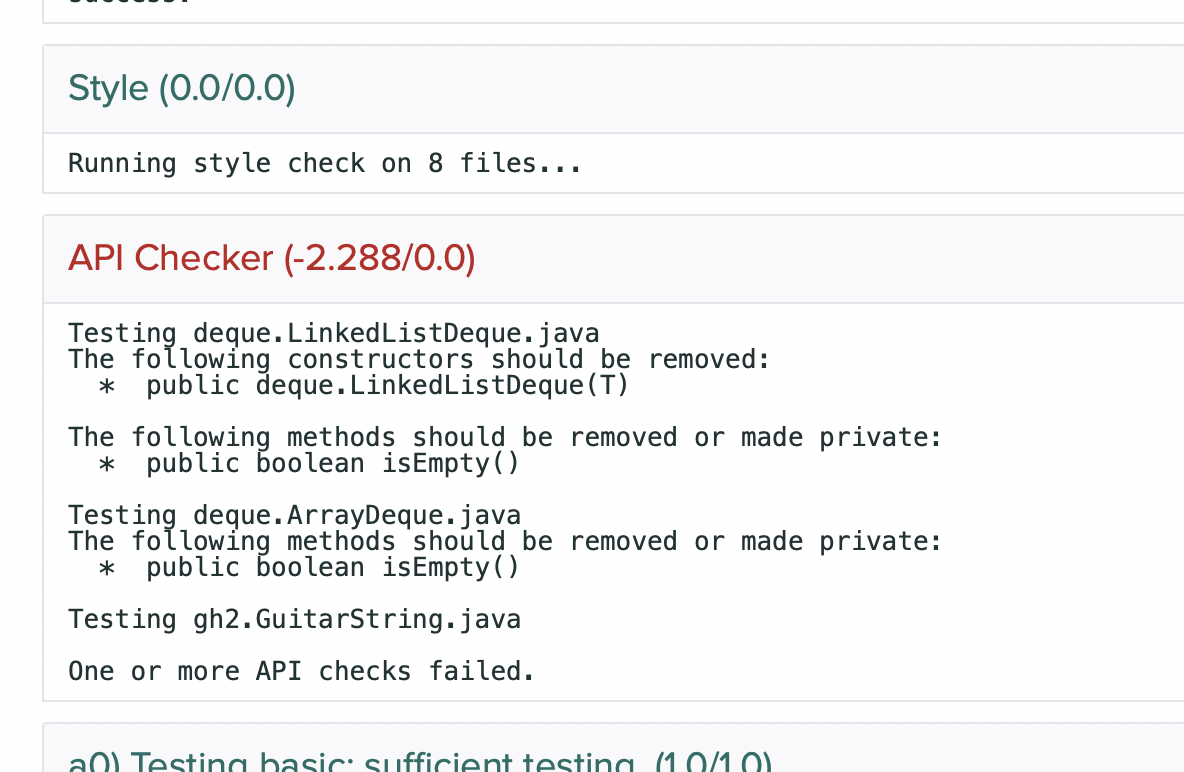
Task: Click 'One or more API checks failed.' message
Action: 301,671
